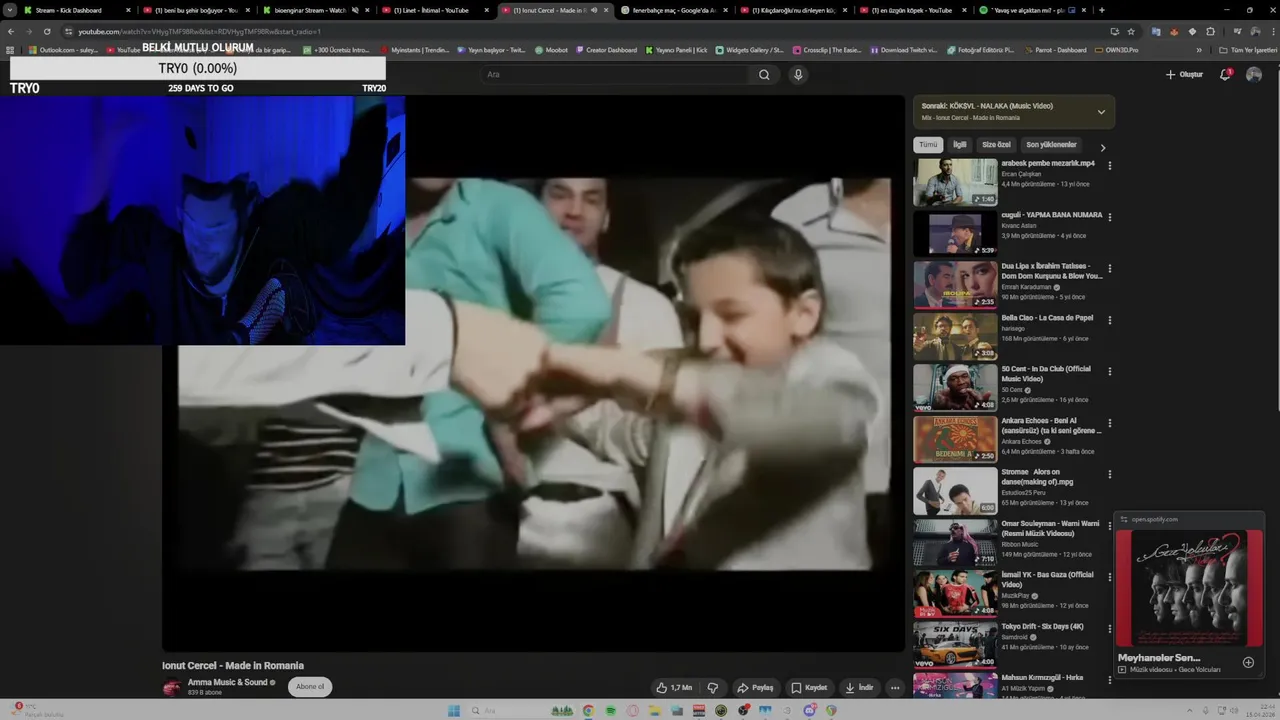
Task: Select the Son yüklenenler filter chip
Action: click(1051, 145)
